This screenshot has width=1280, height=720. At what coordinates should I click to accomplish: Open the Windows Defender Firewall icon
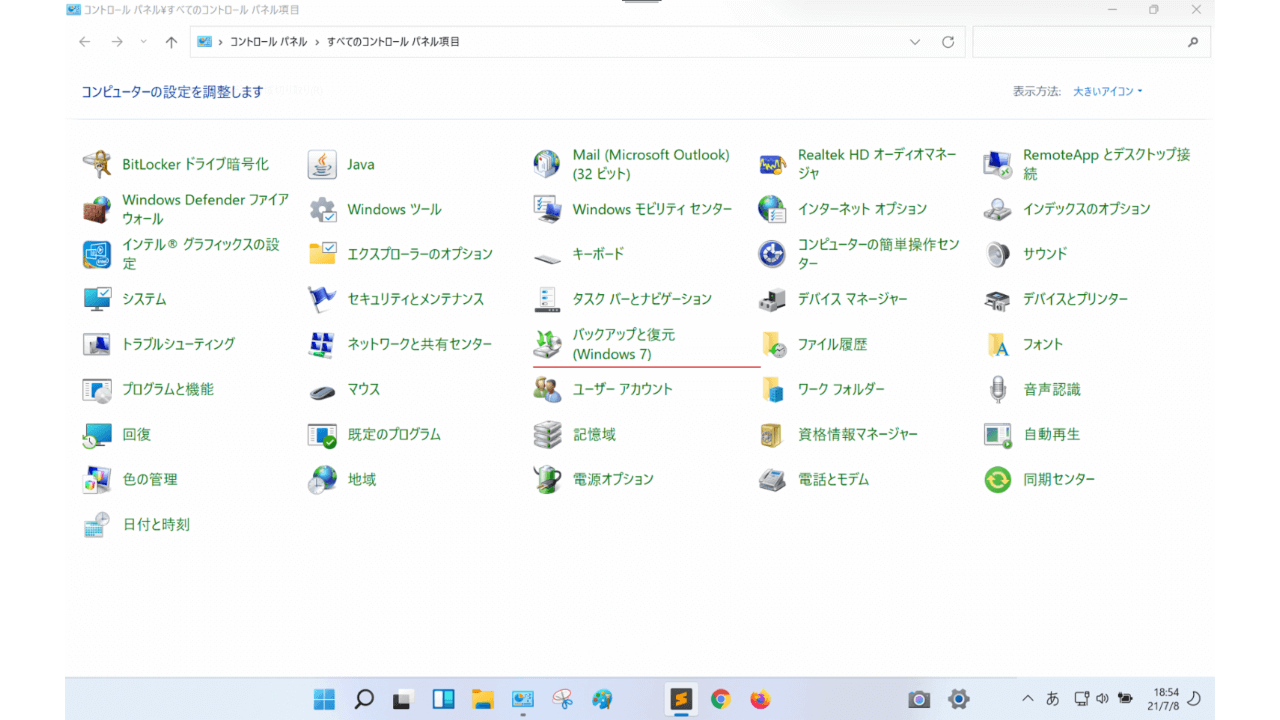click(x=97, y=209)
